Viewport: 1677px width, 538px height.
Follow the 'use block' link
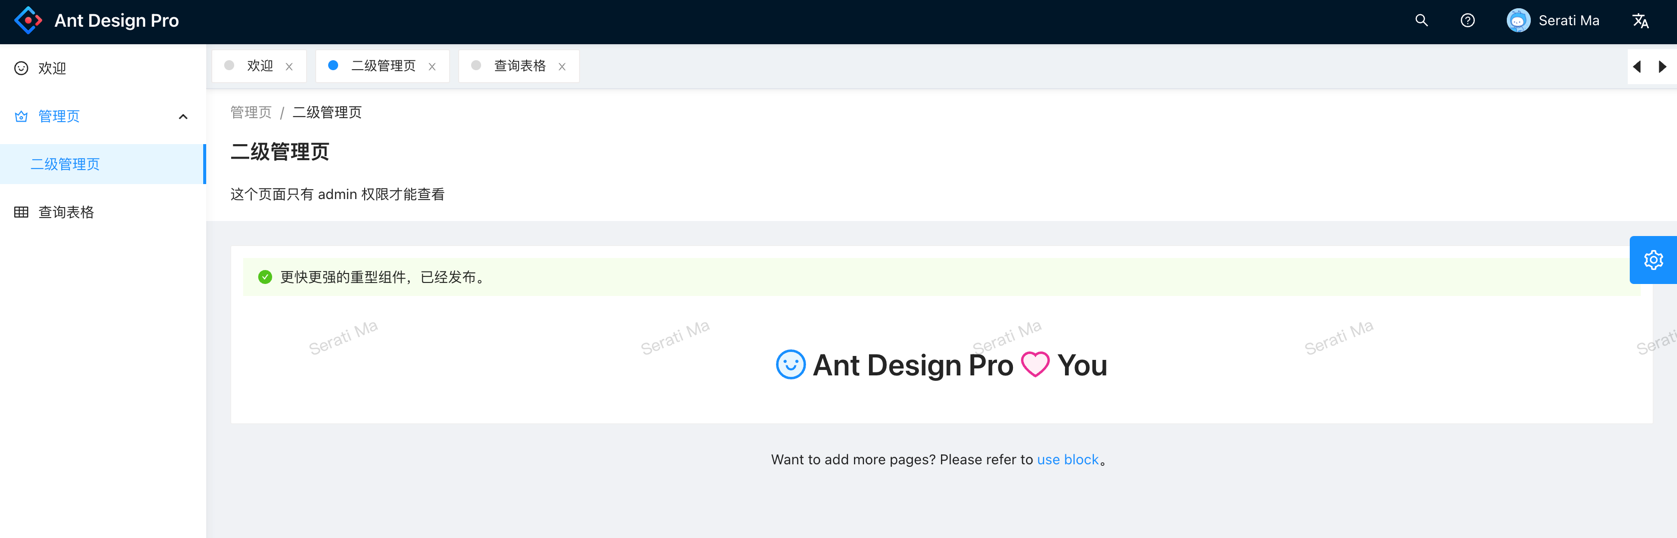(1067, 460)
